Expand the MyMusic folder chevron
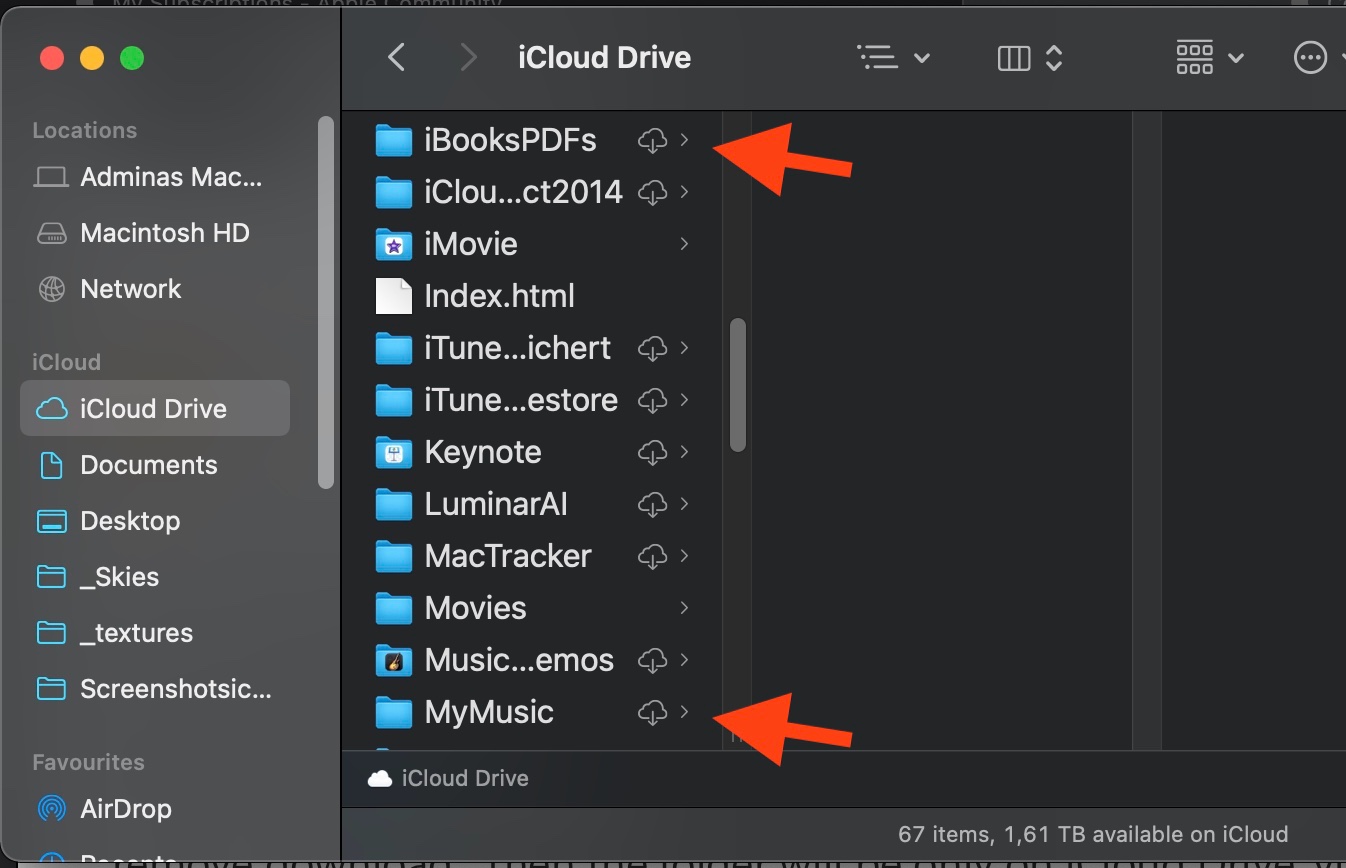 (685, 712)
